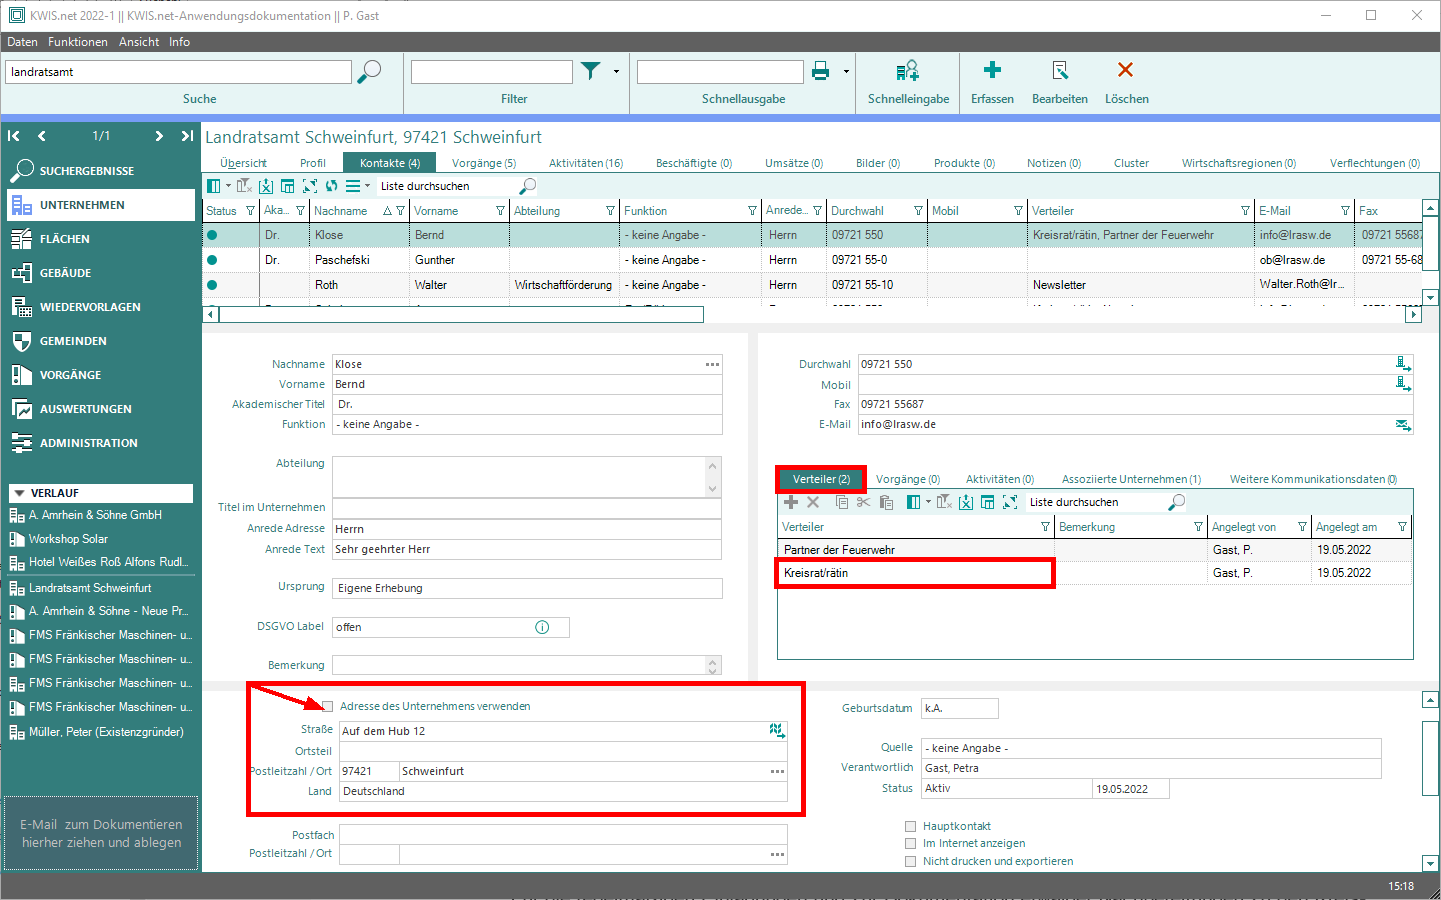The image size is (1441, 900).
Task: Open the Ansicht menu
Action: point(139,42)
